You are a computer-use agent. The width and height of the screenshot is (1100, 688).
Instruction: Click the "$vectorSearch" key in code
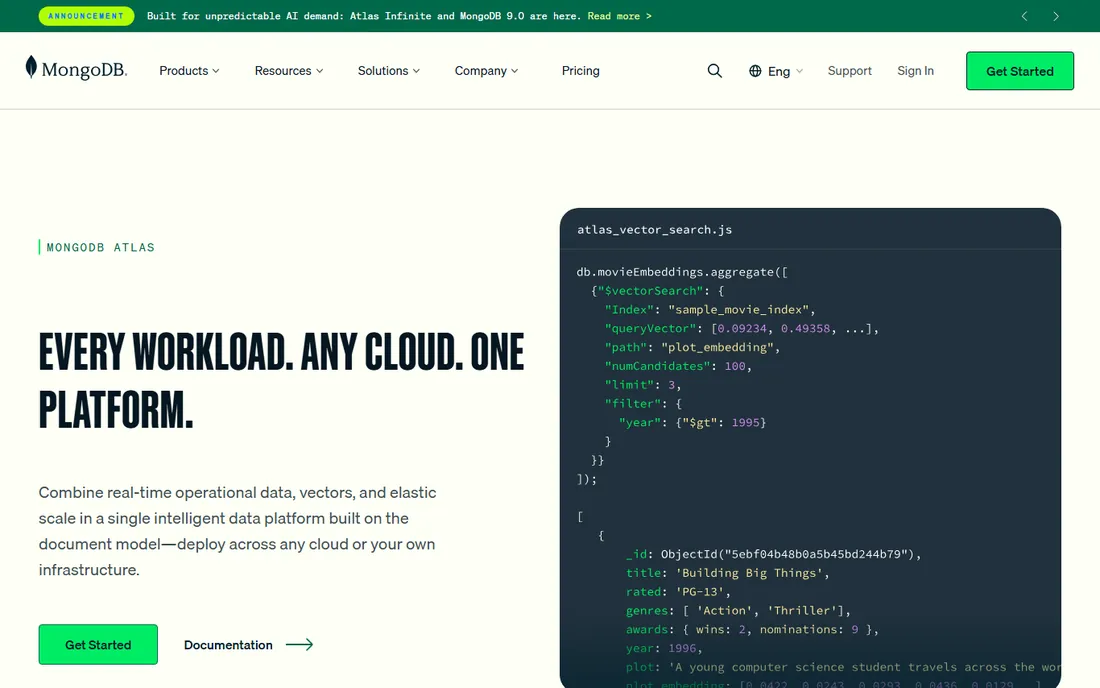pyautogui.click(x=650, y=291)
